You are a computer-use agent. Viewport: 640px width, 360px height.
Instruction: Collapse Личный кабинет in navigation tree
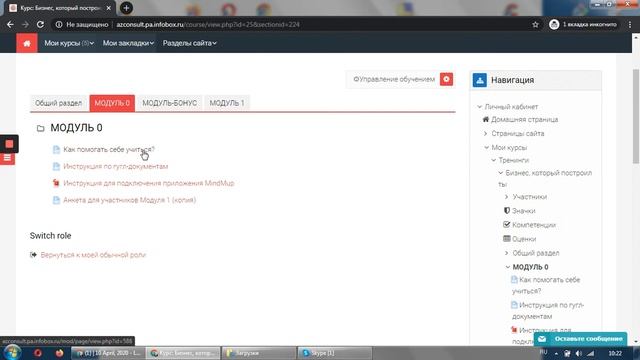[x=480, y=107]
